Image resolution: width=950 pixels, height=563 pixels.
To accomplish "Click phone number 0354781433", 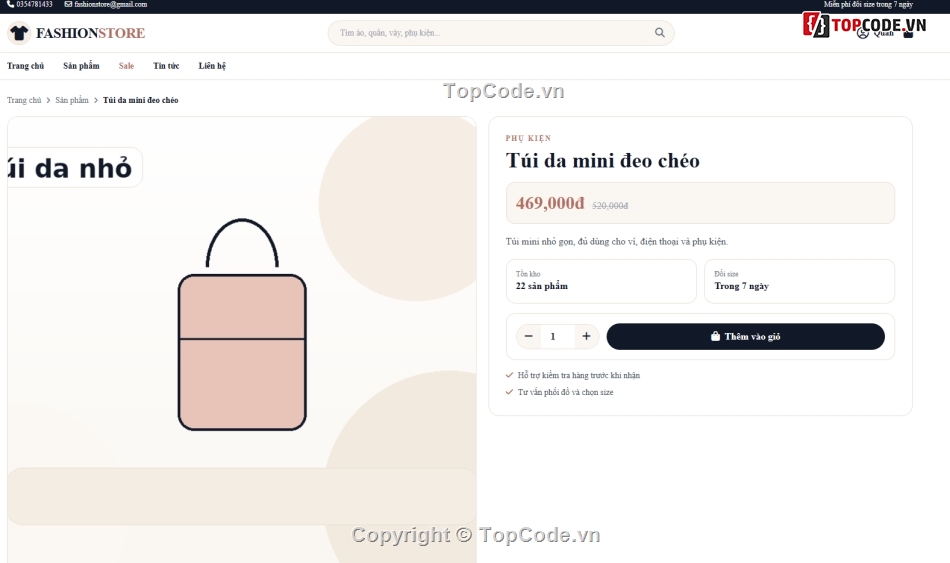I will [34, 4].
